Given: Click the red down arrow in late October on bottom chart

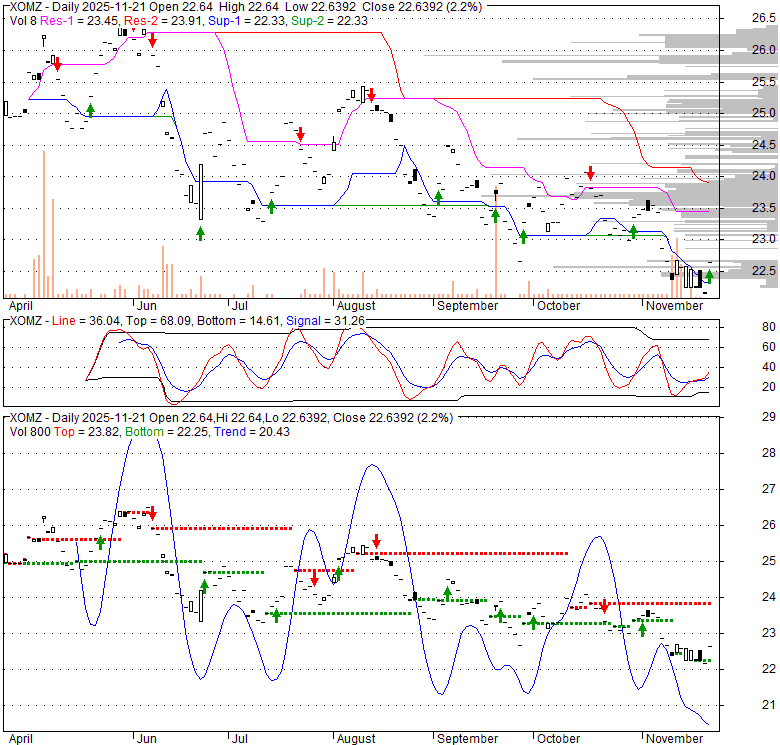Looking at the screenshot, I should (x=604, y=606).
